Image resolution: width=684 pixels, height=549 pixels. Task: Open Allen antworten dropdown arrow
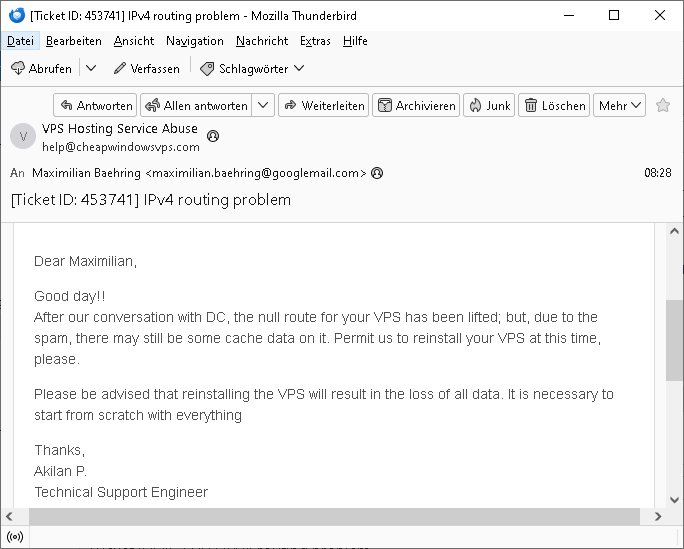[x=263, y=105]
